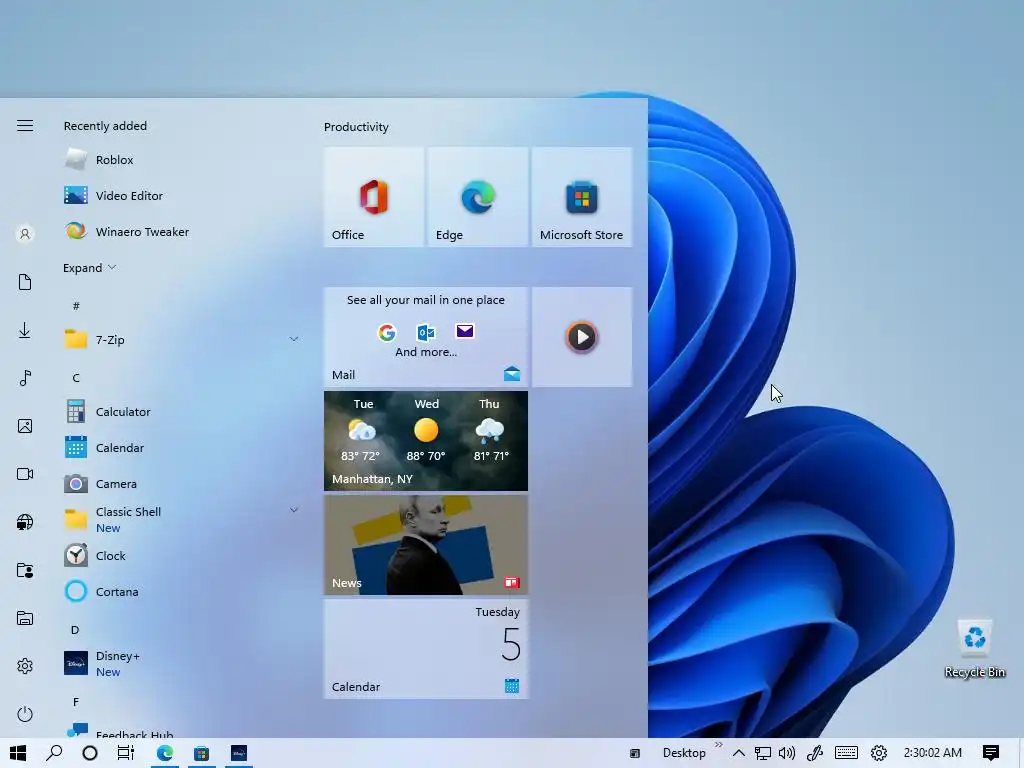Open the Office tile

click(374, 197)
